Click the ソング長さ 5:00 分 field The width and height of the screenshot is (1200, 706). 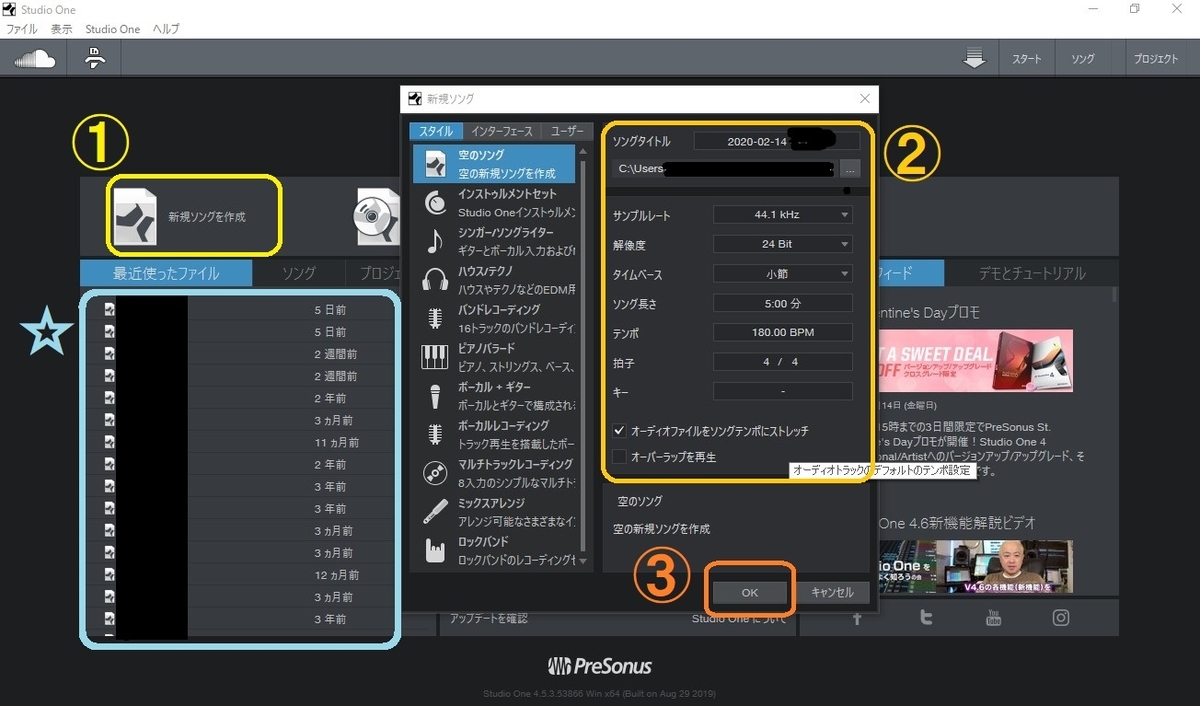[783, 303]
